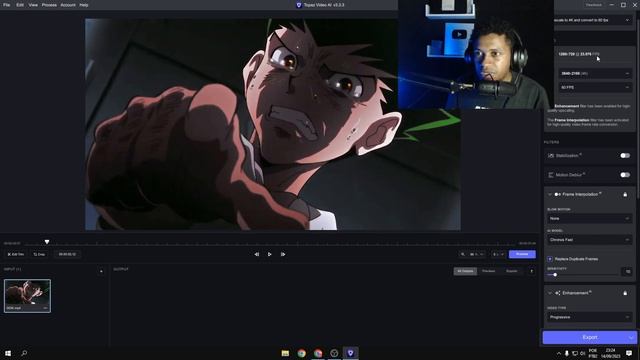This screenshot has height=360, width=640.
Task: Adjust the Sensitivity slider
Action: (582, 275)
